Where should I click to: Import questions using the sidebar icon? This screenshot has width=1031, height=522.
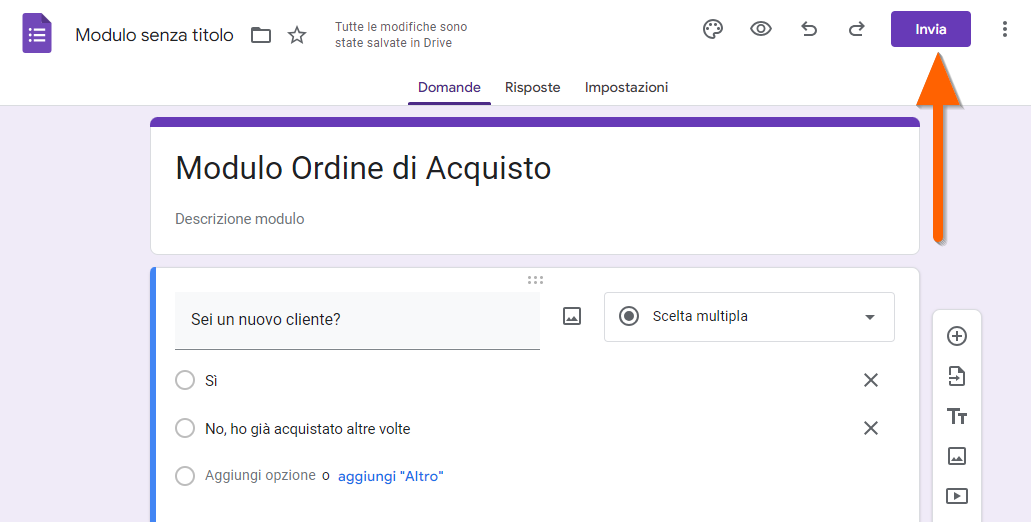tap(957, 376)
